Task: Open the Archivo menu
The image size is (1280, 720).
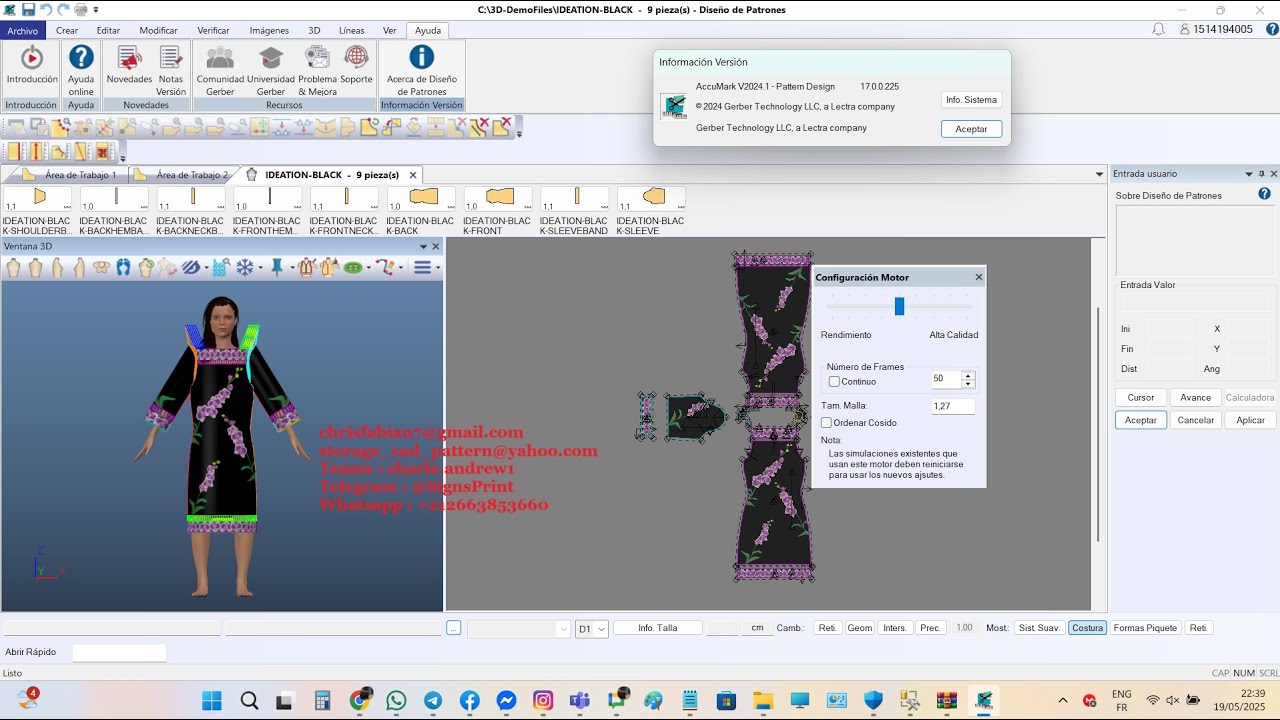Action: [22, 30]
